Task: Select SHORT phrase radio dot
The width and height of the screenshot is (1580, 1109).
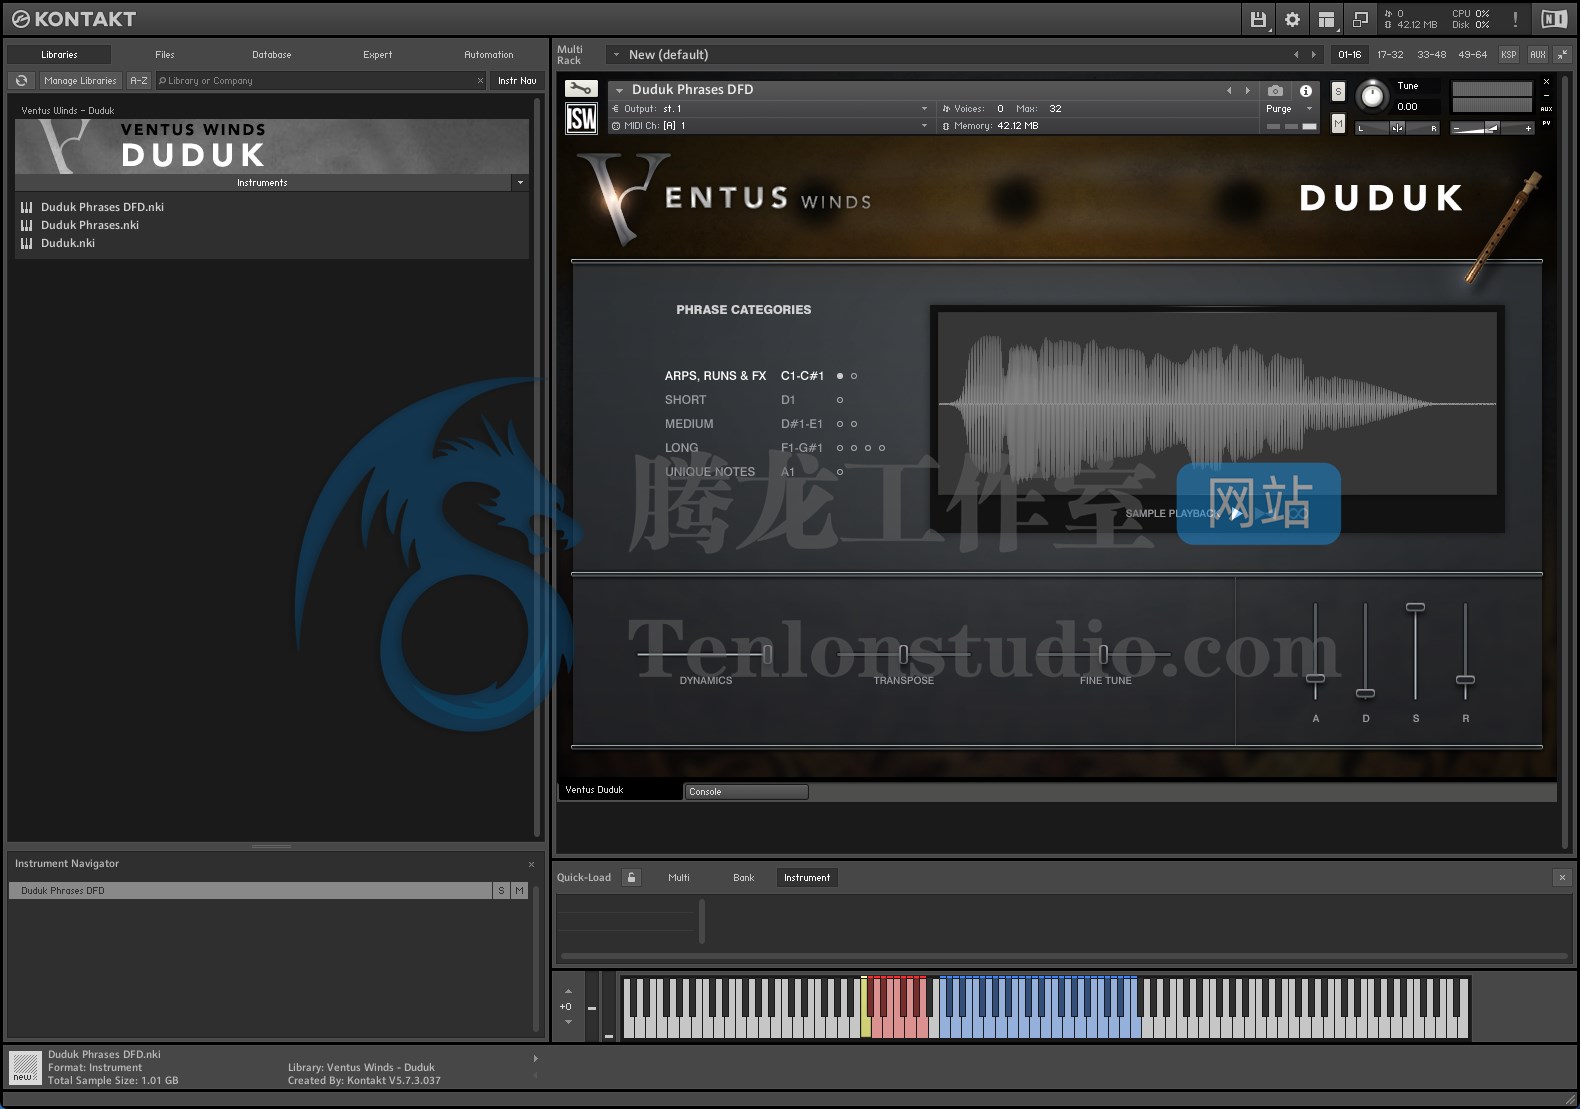Action: click(840, 400)
